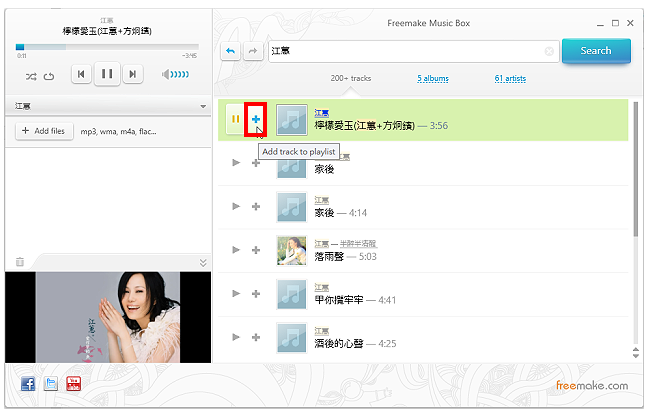Click the results list vertical scrollbar
The image size is (666, 413).
point(635,170)
